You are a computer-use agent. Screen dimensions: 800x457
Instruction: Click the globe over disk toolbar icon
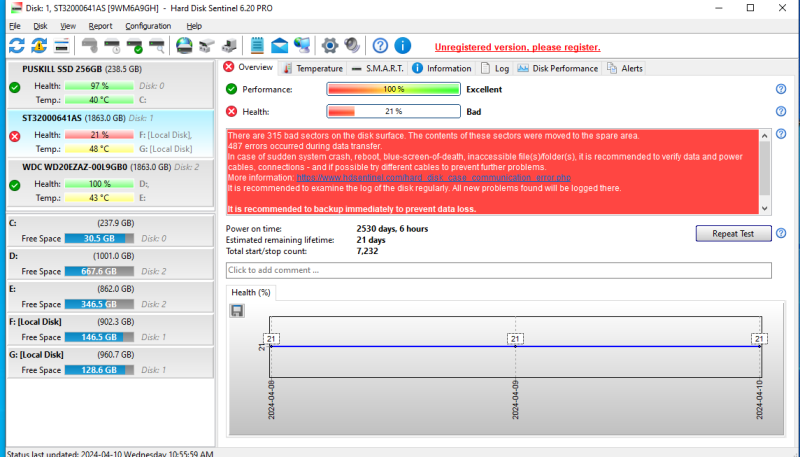tap(184, 46)
